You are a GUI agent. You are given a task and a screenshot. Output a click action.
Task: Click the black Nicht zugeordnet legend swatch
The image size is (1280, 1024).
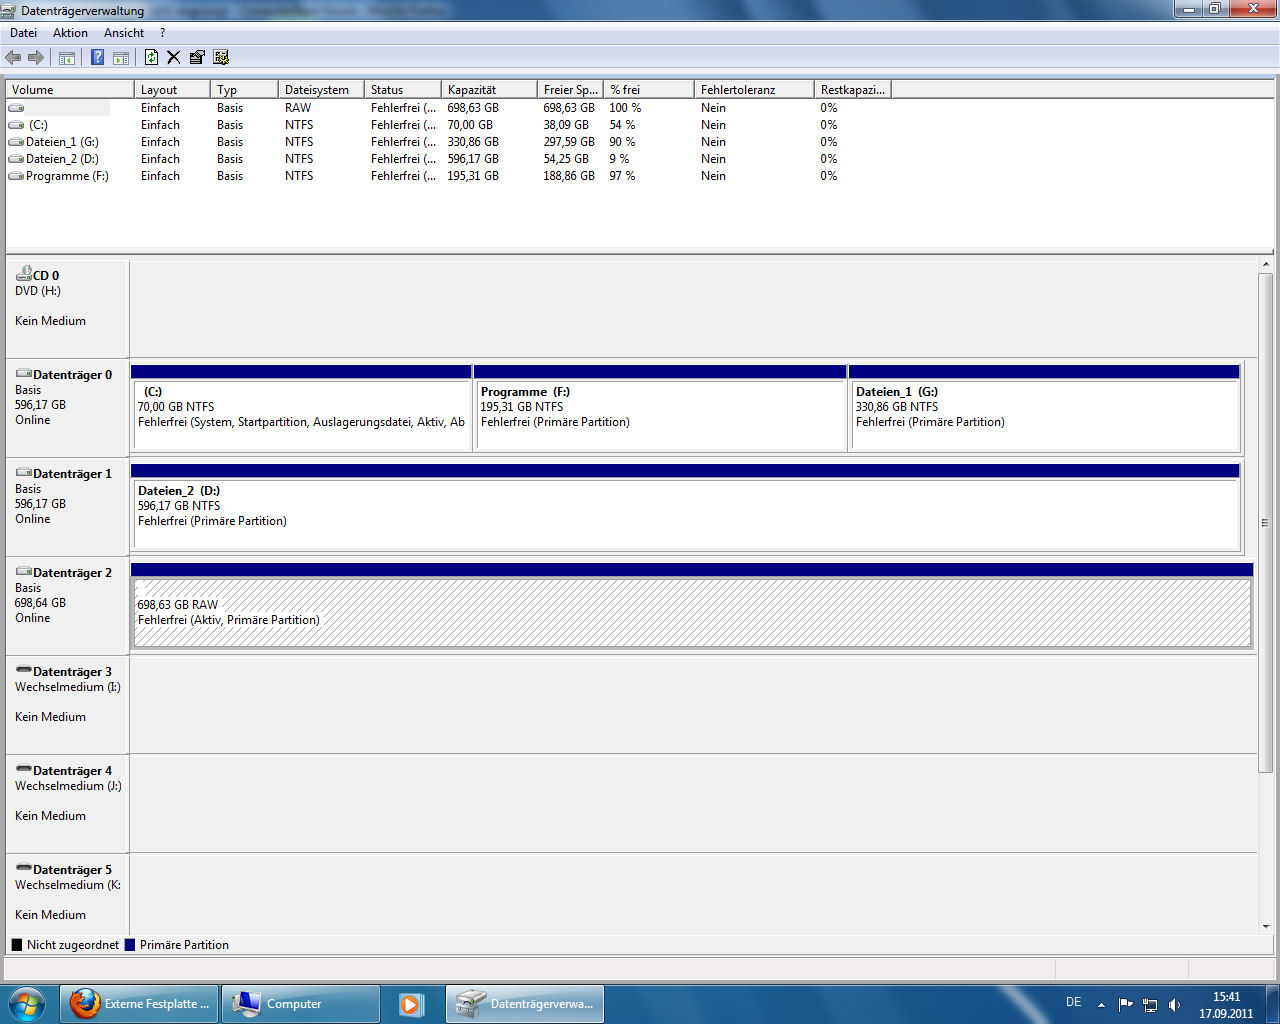point(16,945)
